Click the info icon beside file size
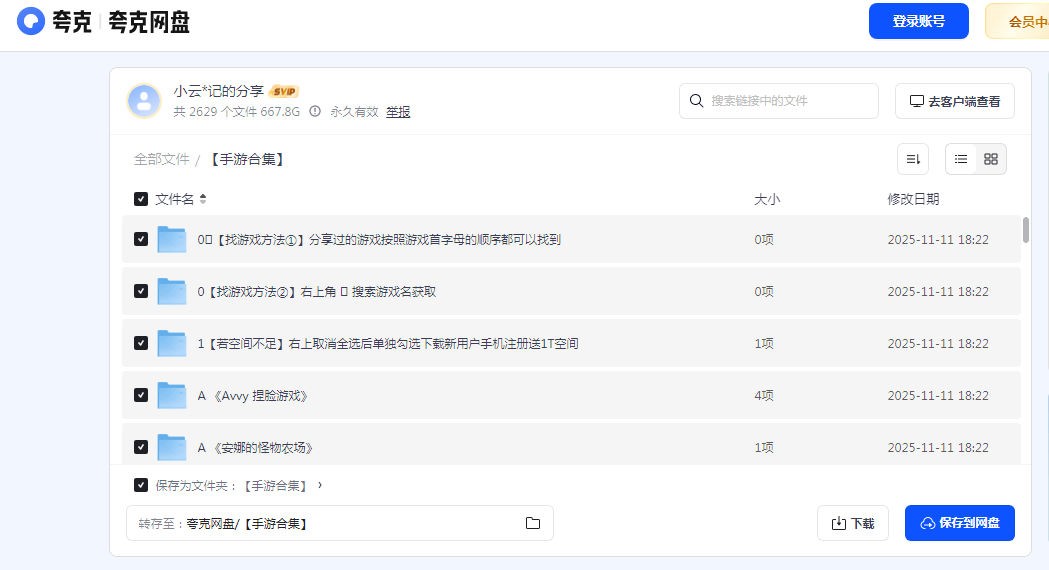 315,112
